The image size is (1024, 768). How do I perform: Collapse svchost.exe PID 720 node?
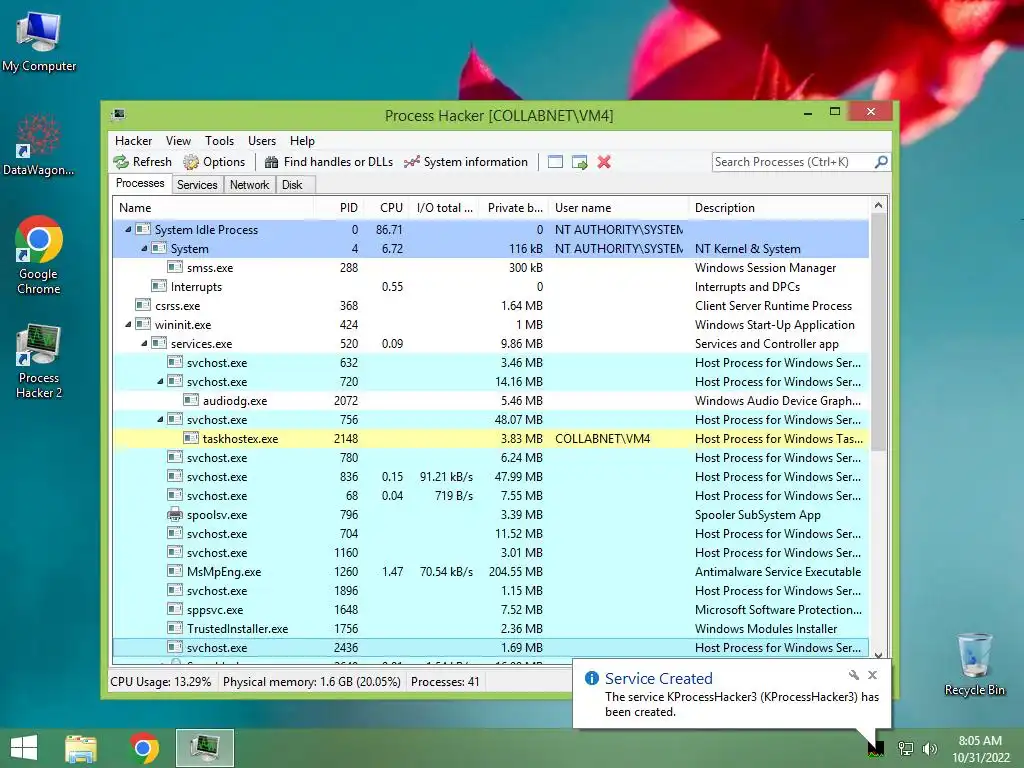(x=160, y=381)
